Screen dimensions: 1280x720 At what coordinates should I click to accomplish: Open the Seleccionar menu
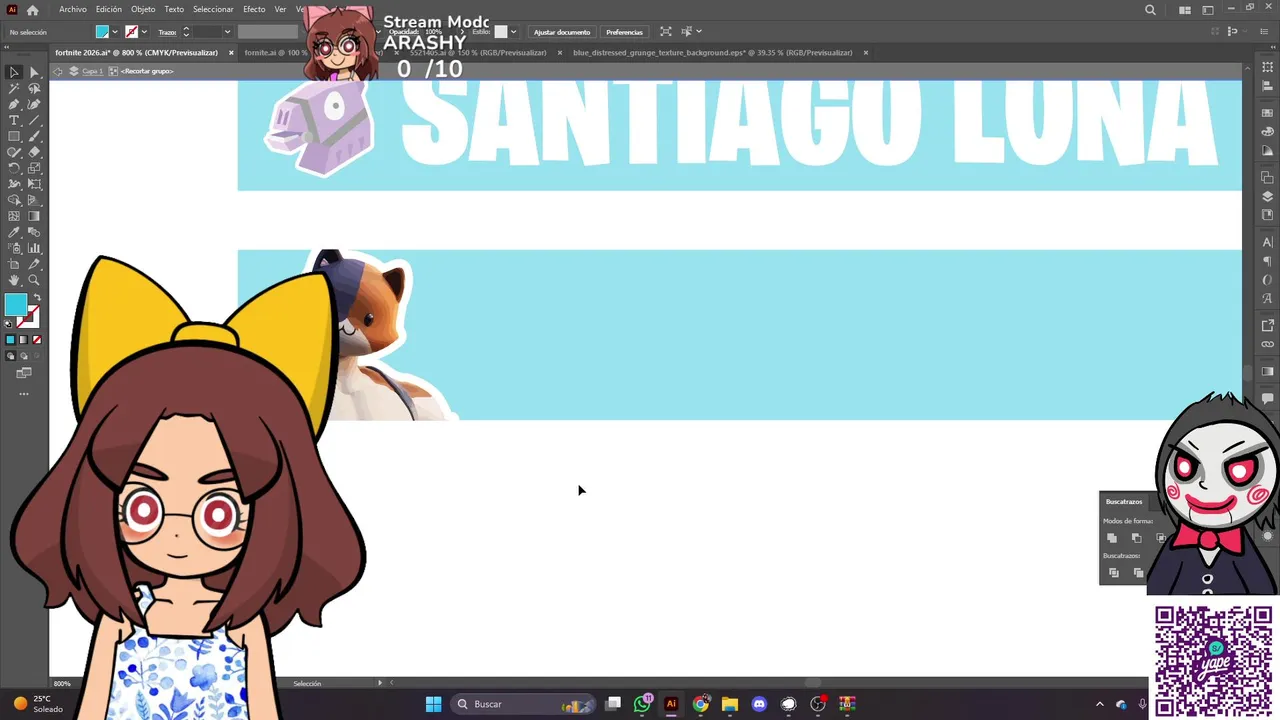(213, 10)
